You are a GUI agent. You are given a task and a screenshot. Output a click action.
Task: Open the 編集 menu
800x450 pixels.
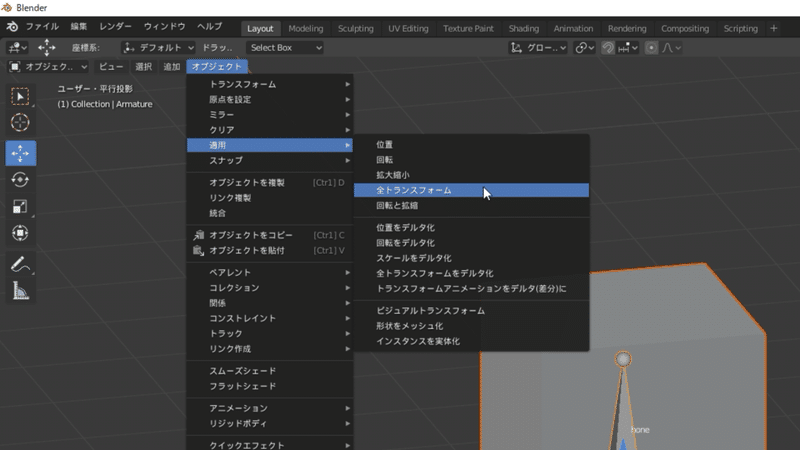[79, 27]
